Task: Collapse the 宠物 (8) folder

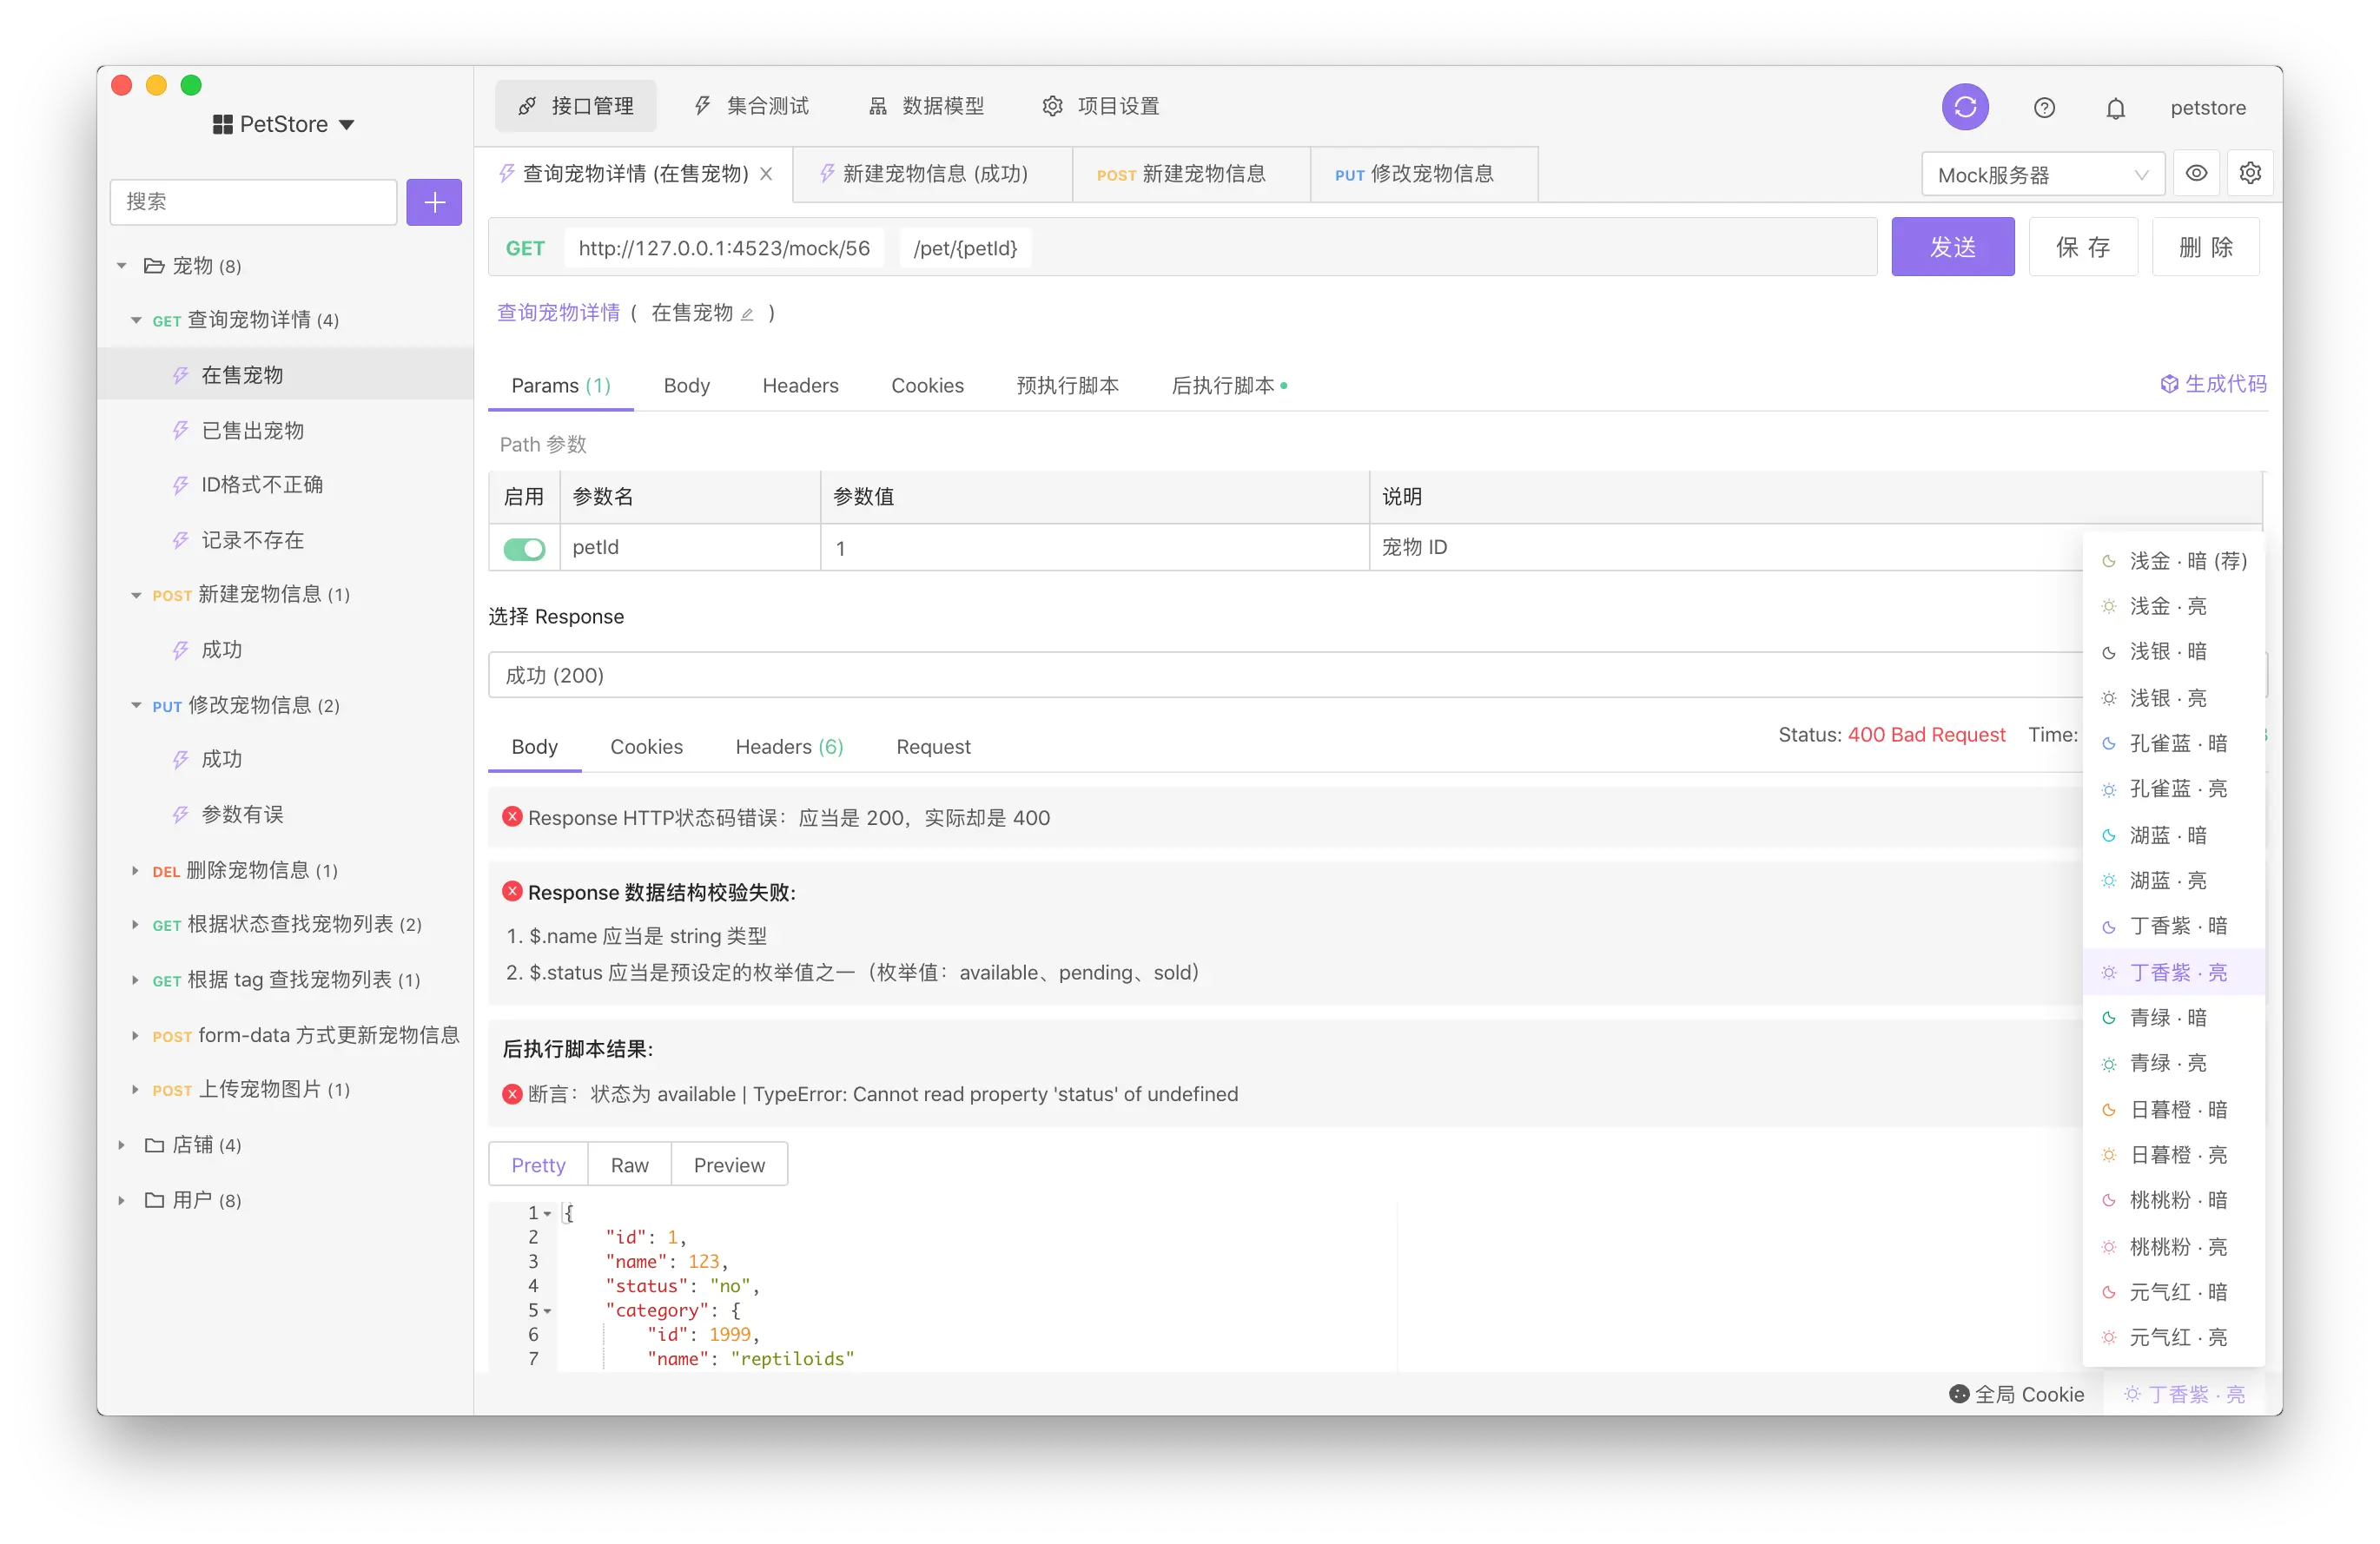Action: point(122,266)
